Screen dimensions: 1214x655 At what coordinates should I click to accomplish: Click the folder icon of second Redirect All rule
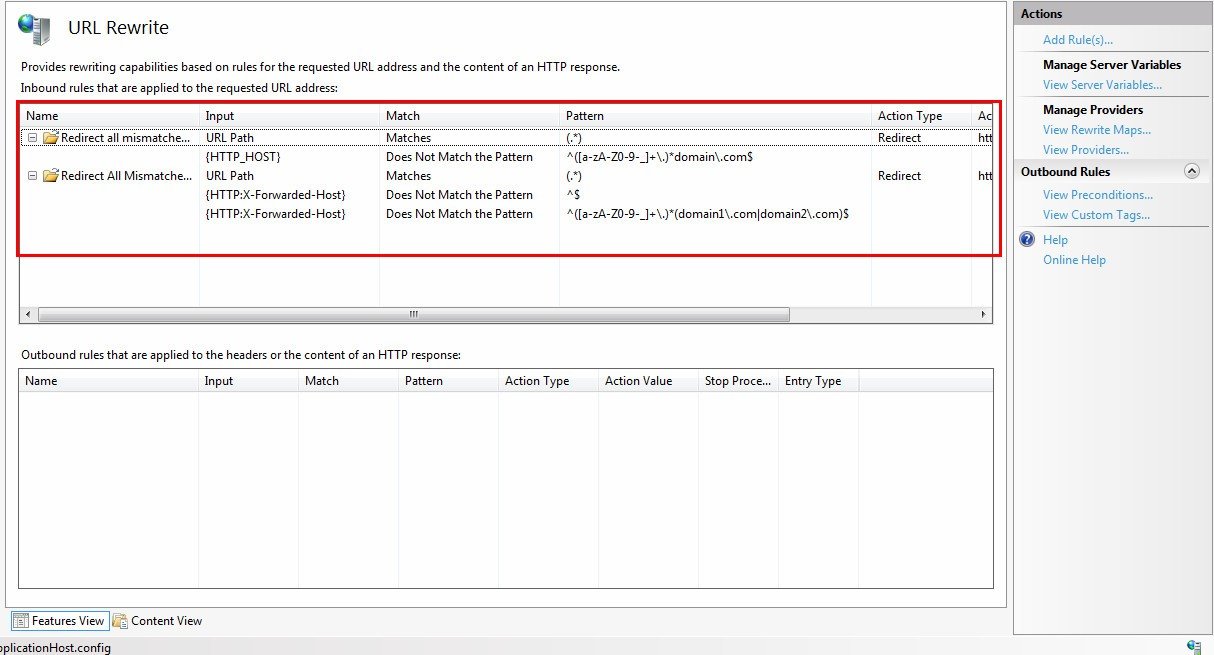(x=50, y=176)
